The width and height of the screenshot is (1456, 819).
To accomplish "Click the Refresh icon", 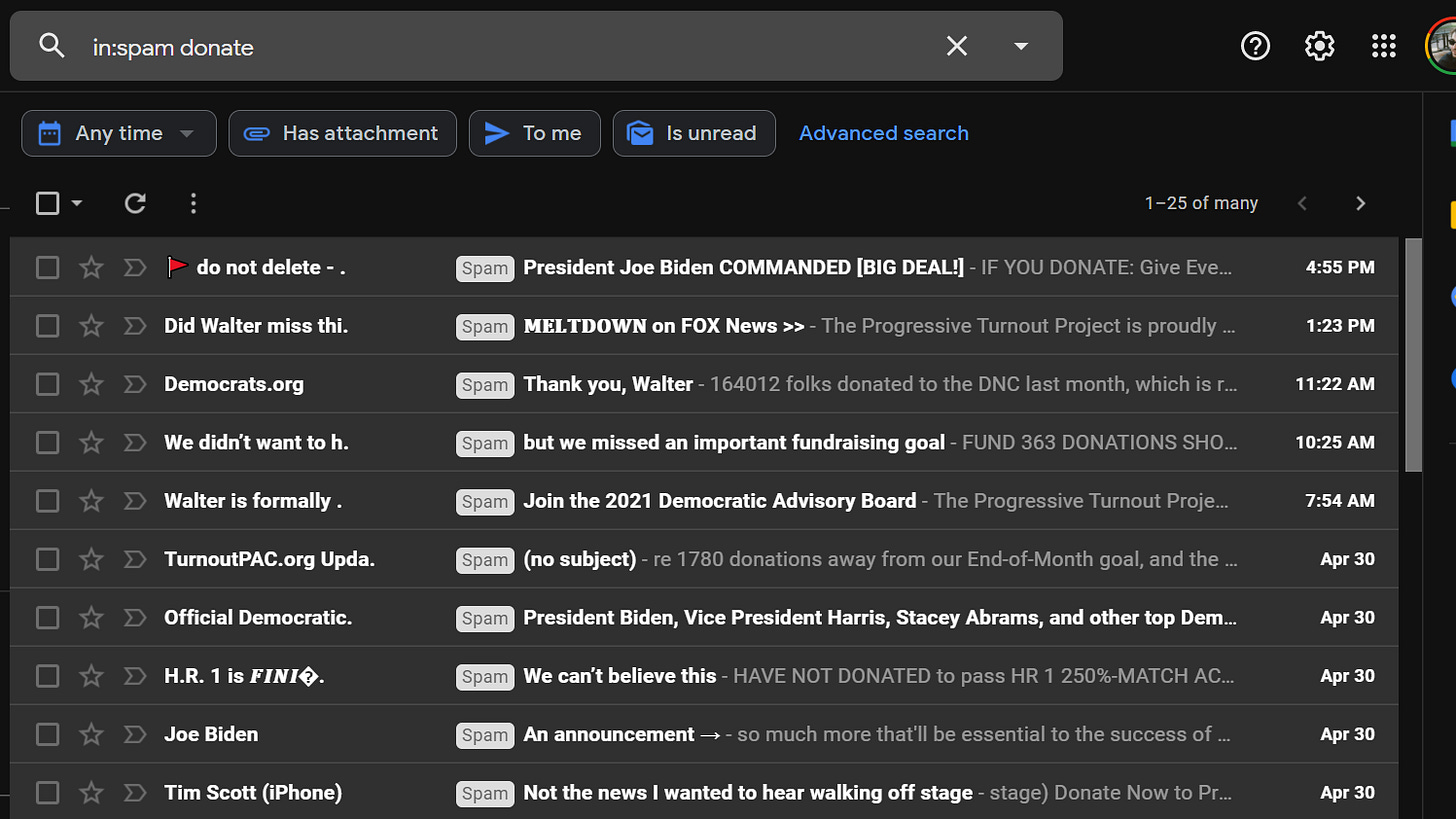I will [x=135, y=203].
